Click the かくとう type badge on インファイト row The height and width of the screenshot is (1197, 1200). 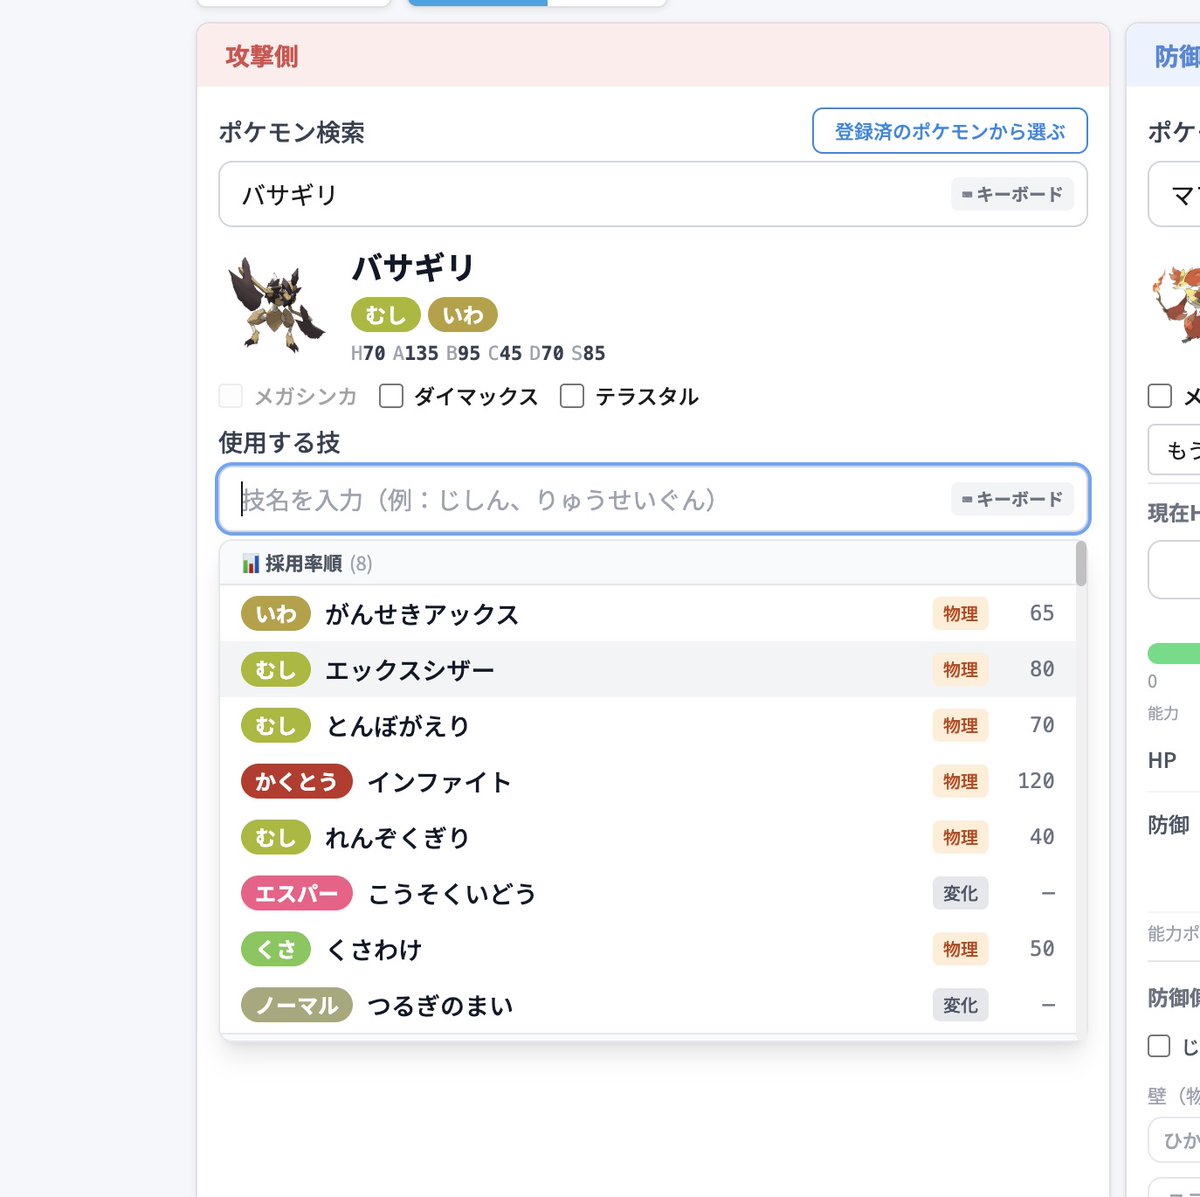pos(297,782)
